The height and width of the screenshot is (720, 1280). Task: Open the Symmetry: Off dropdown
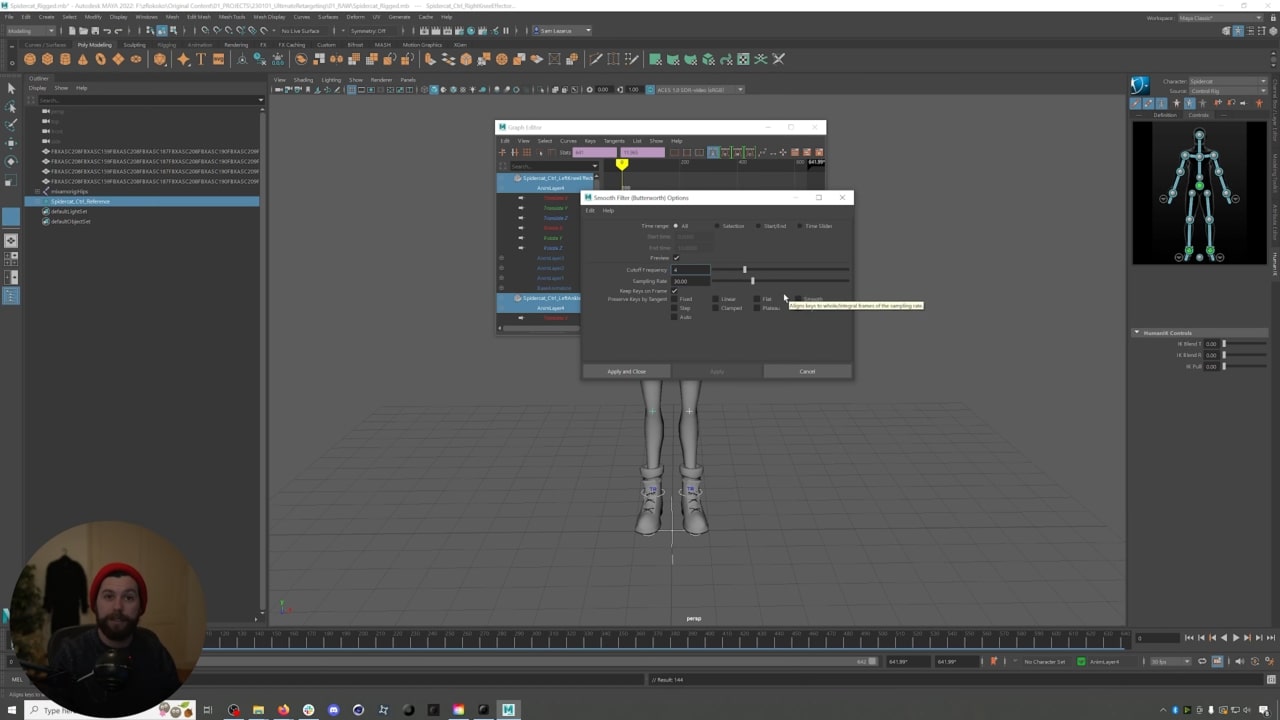(x=368, y=31)
